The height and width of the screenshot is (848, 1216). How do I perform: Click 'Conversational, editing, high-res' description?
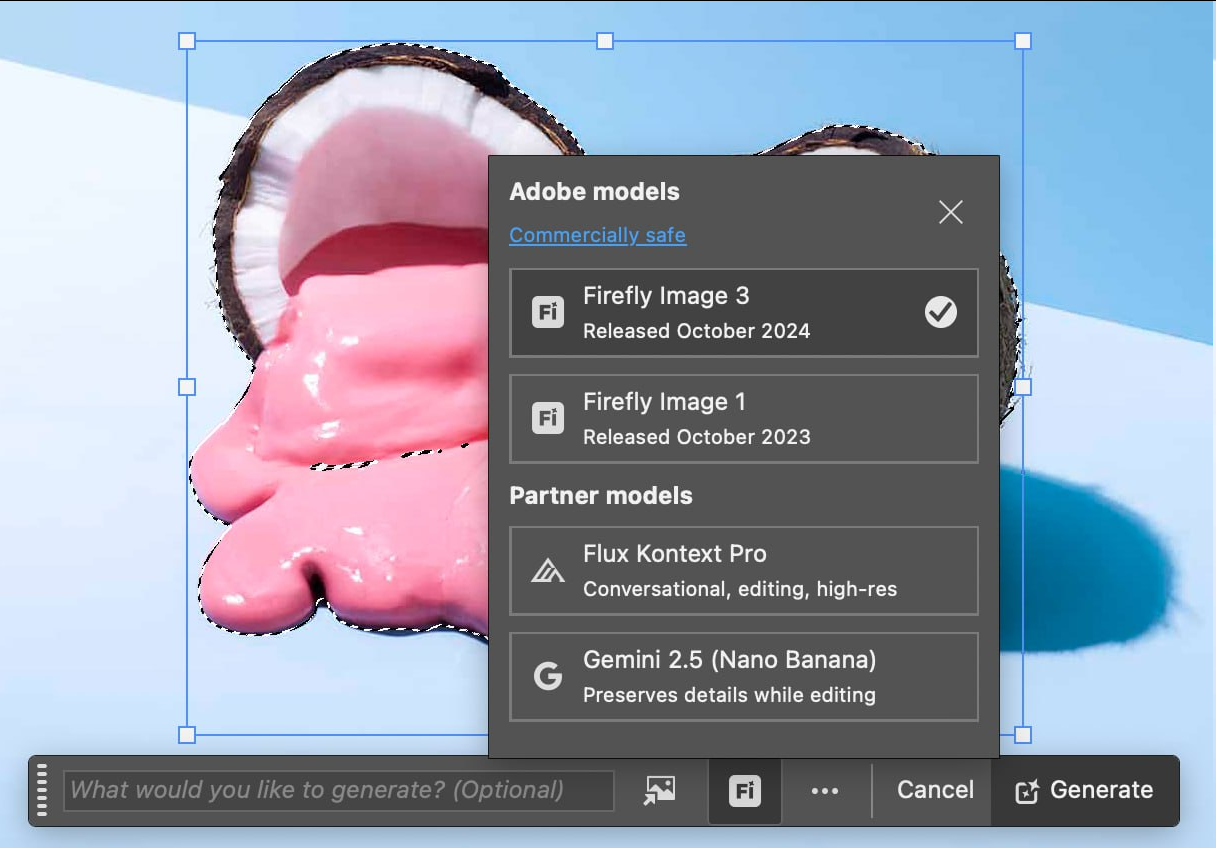pos(740,589)
